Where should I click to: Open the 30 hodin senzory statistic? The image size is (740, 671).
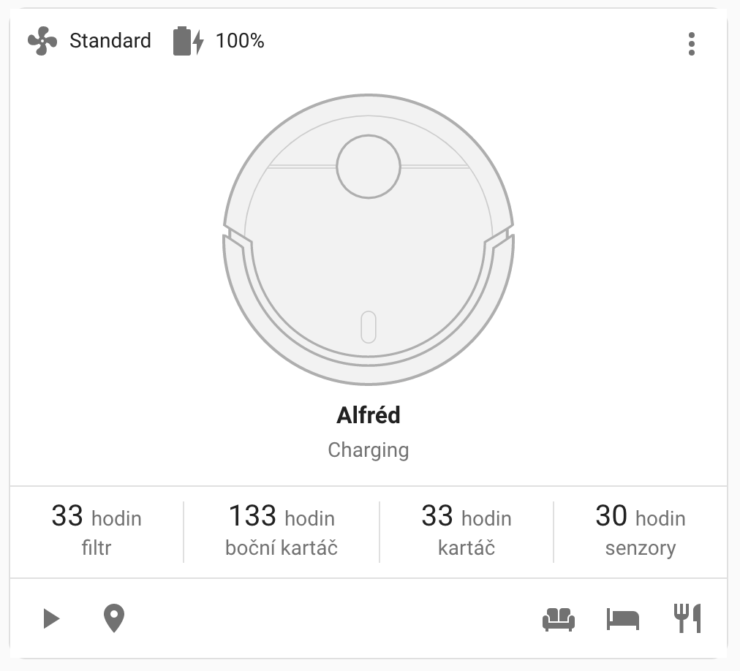pyautogui.click(x=640, y=531)
